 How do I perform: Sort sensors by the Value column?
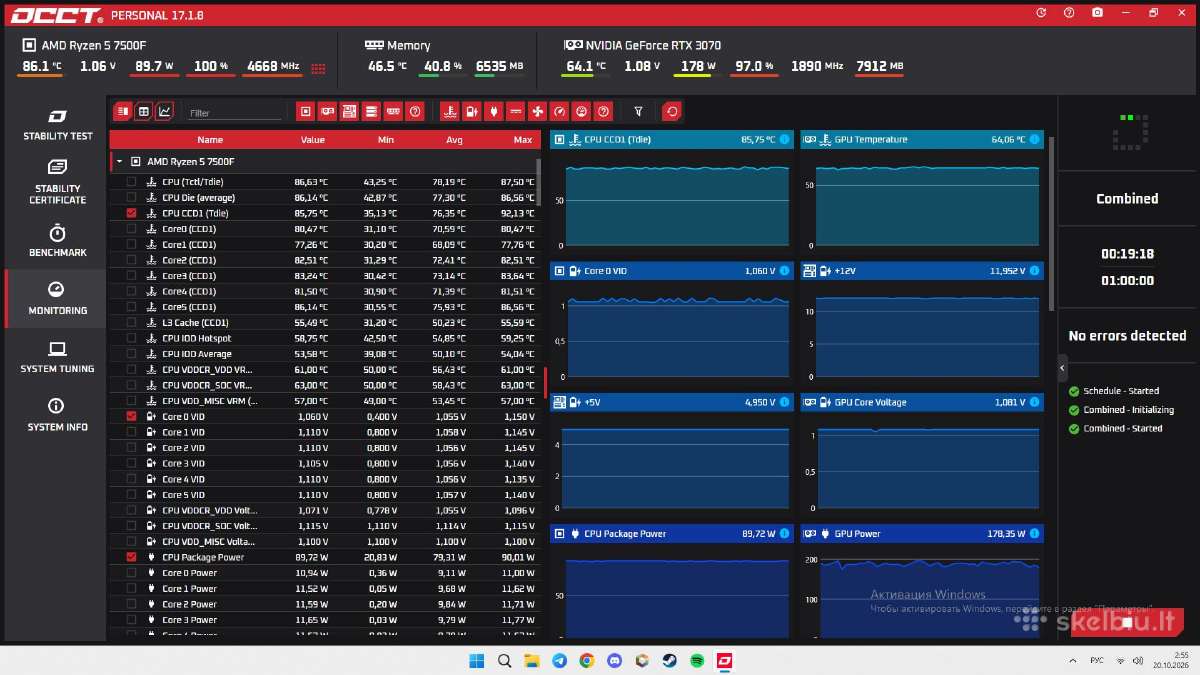313,140
